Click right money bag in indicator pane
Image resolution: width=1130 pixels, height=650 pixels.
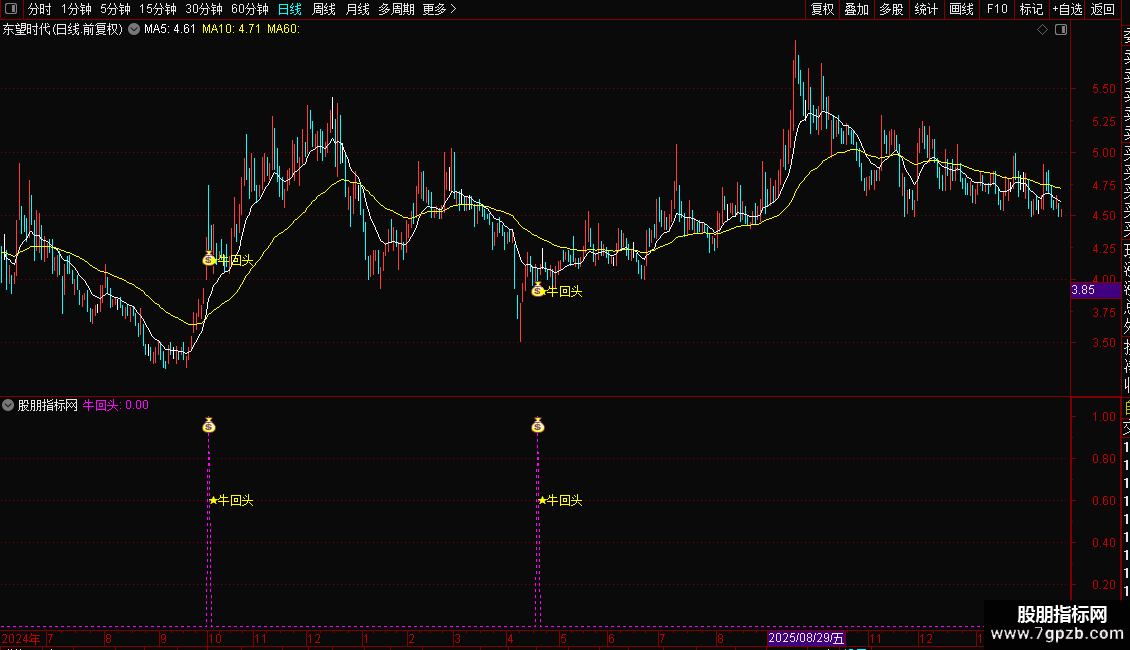tap(538, 425)
